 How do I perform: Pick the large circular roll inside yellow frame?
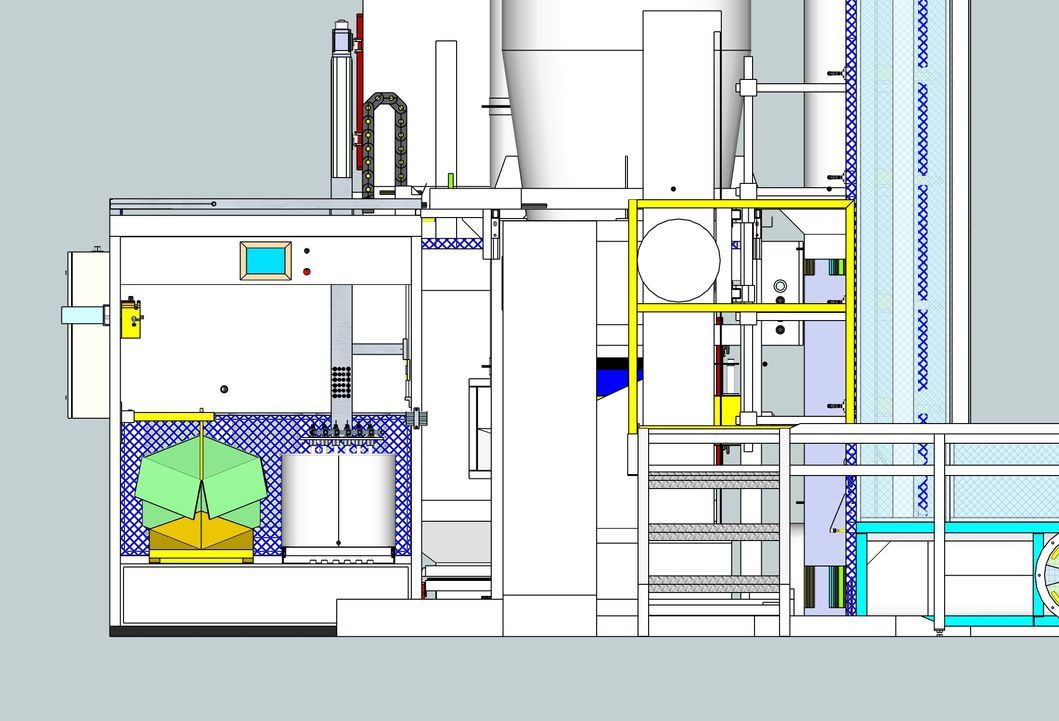click(678, 260)
